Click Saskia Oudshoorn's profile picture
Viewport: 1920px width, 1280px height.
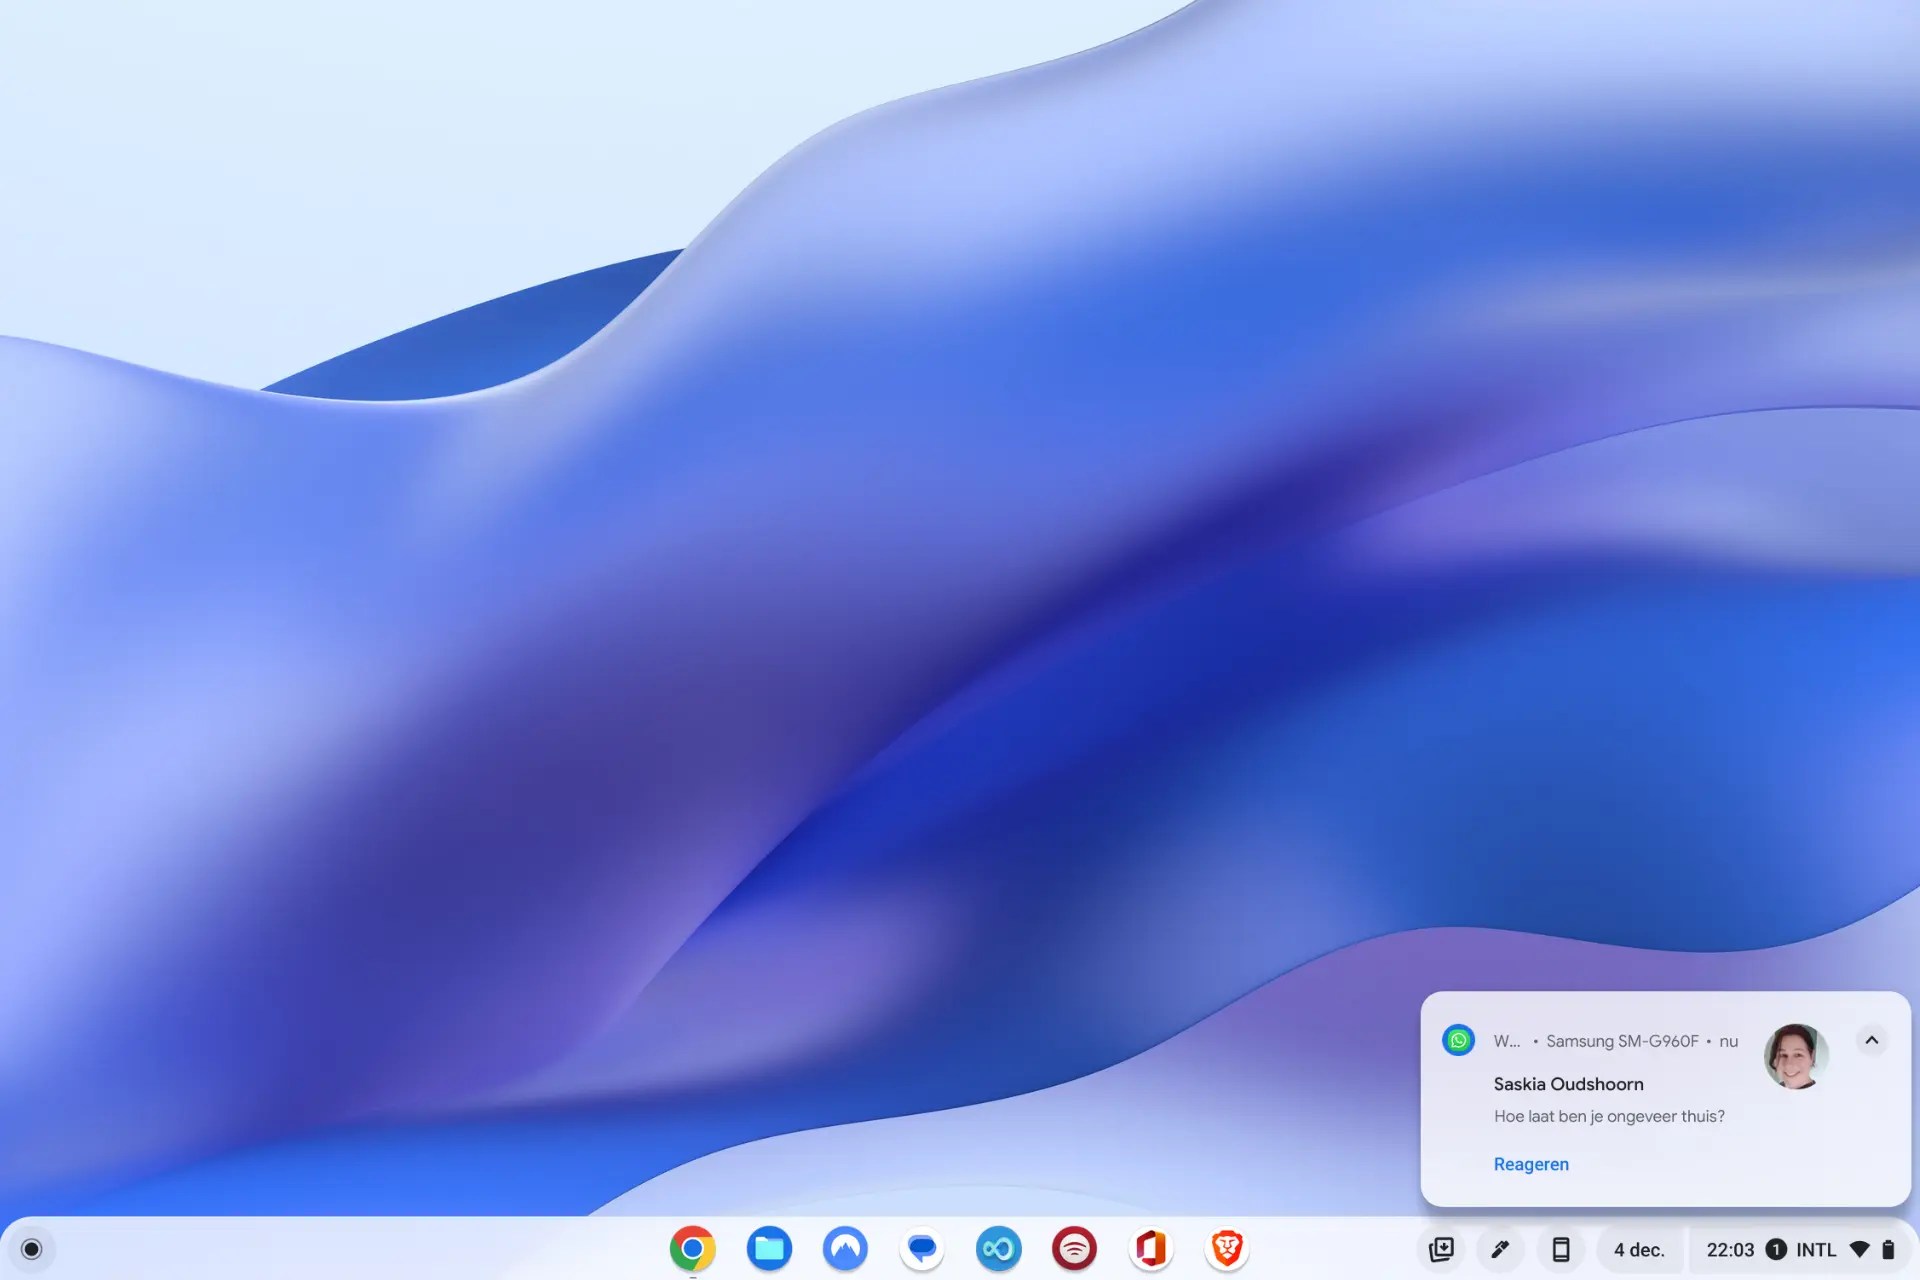point(1797,1059)
